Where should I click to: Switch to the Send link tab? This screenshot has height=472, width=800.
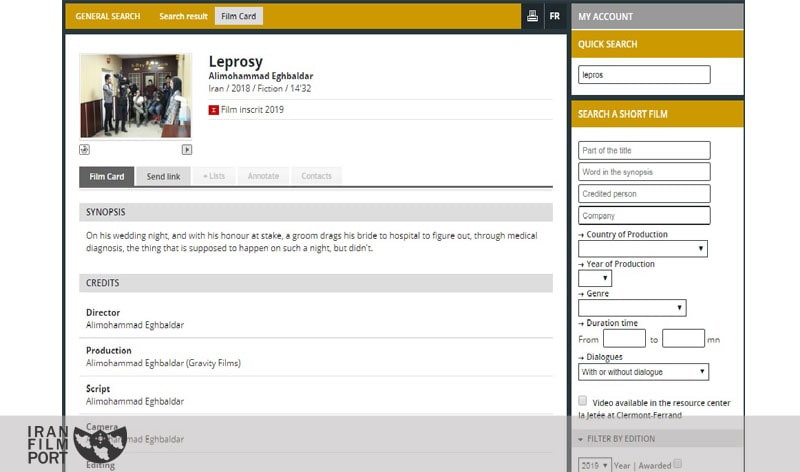(162, 176)
